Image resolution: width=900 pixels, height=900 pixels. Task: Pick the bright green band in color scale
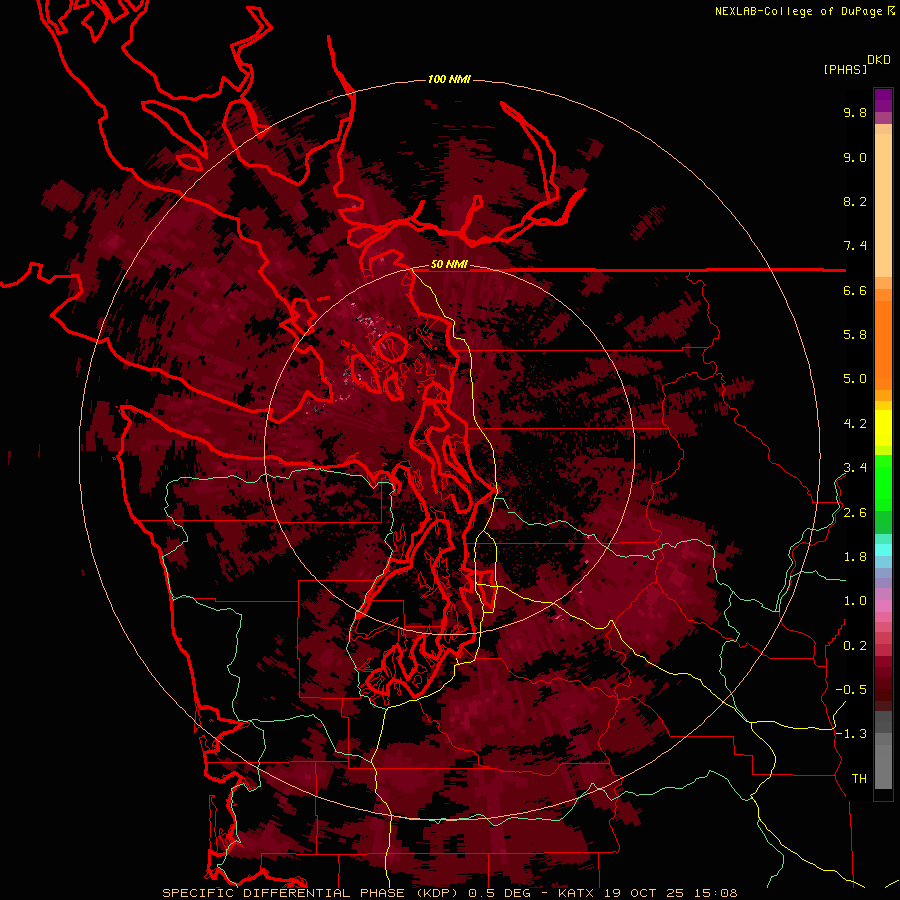pyautogui.click(x=883, y=483)
